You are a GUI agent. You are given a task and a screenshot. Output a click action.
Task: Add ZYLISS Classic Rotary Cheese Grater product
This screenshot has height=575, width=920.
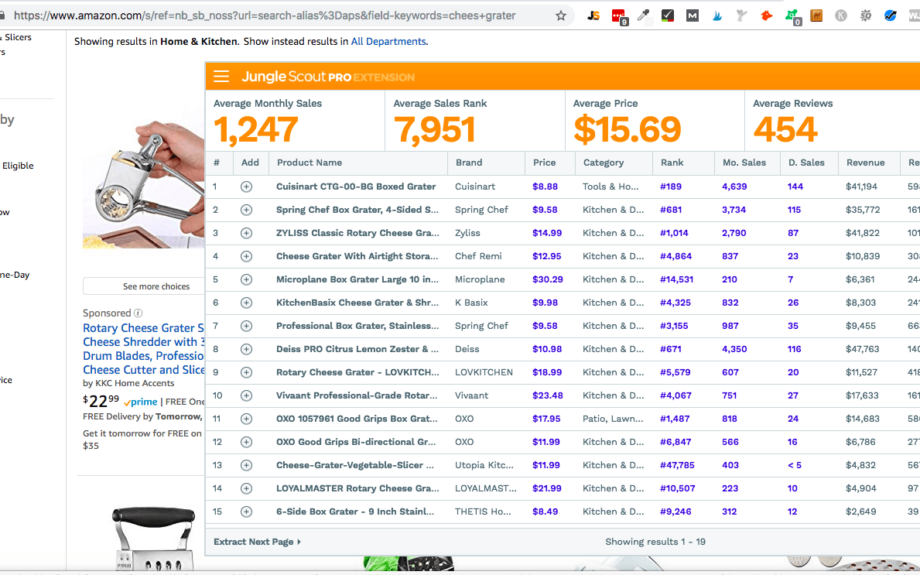[246, 233]
